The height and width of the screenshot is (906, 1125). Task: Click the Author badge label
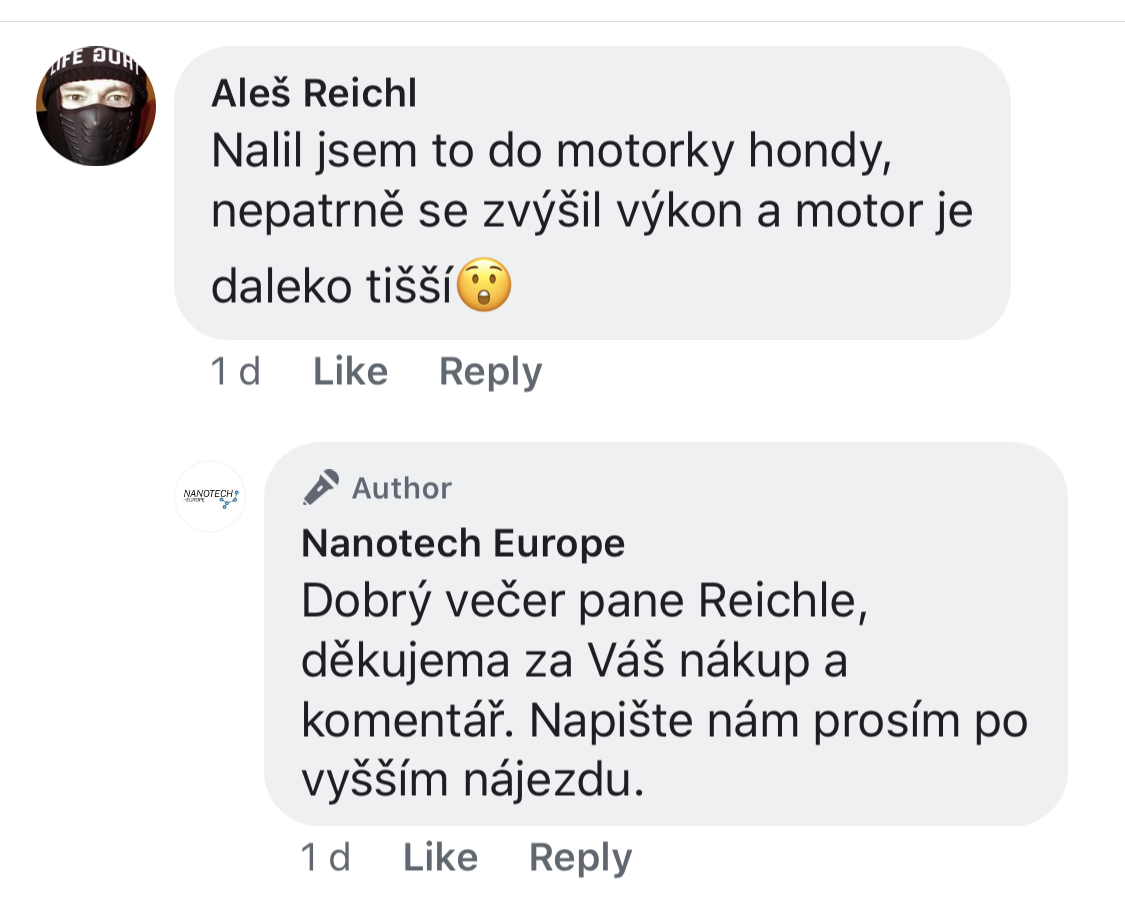402,488
